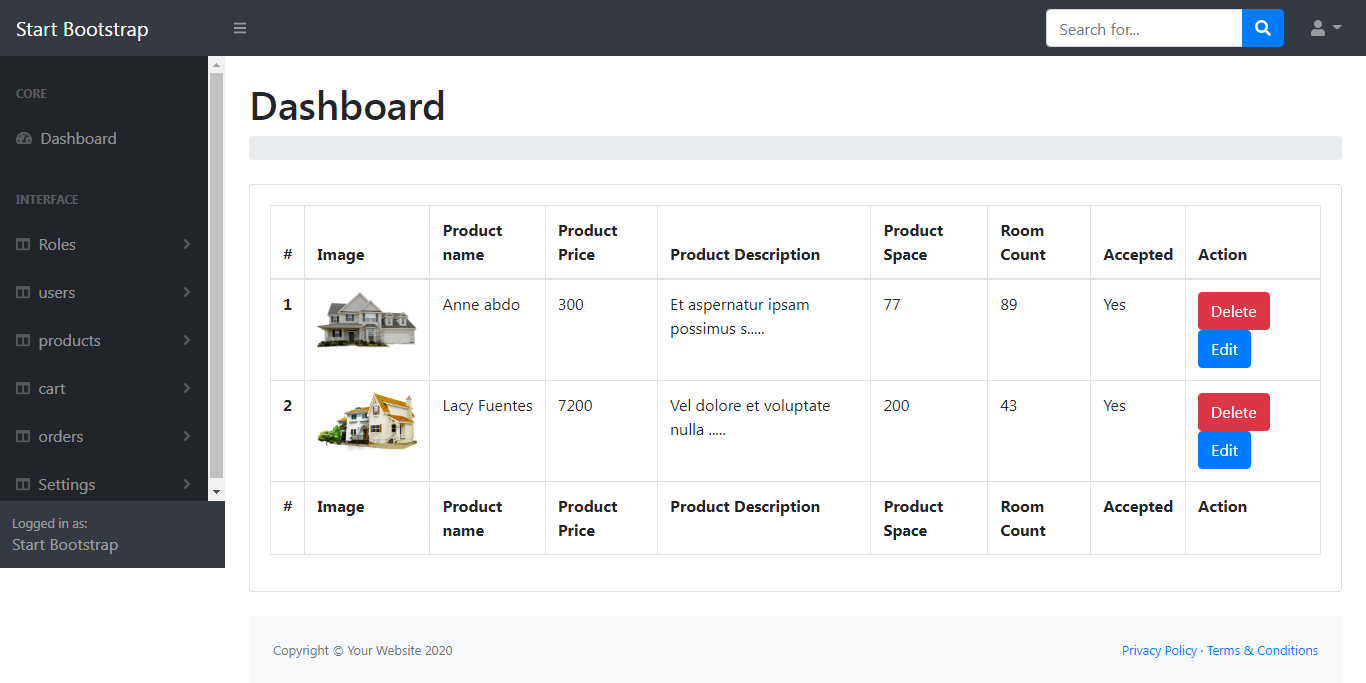Click the sidebar scrollbar down arrow
This screenshot has height=683, width=1366.
tap(216, 492)
